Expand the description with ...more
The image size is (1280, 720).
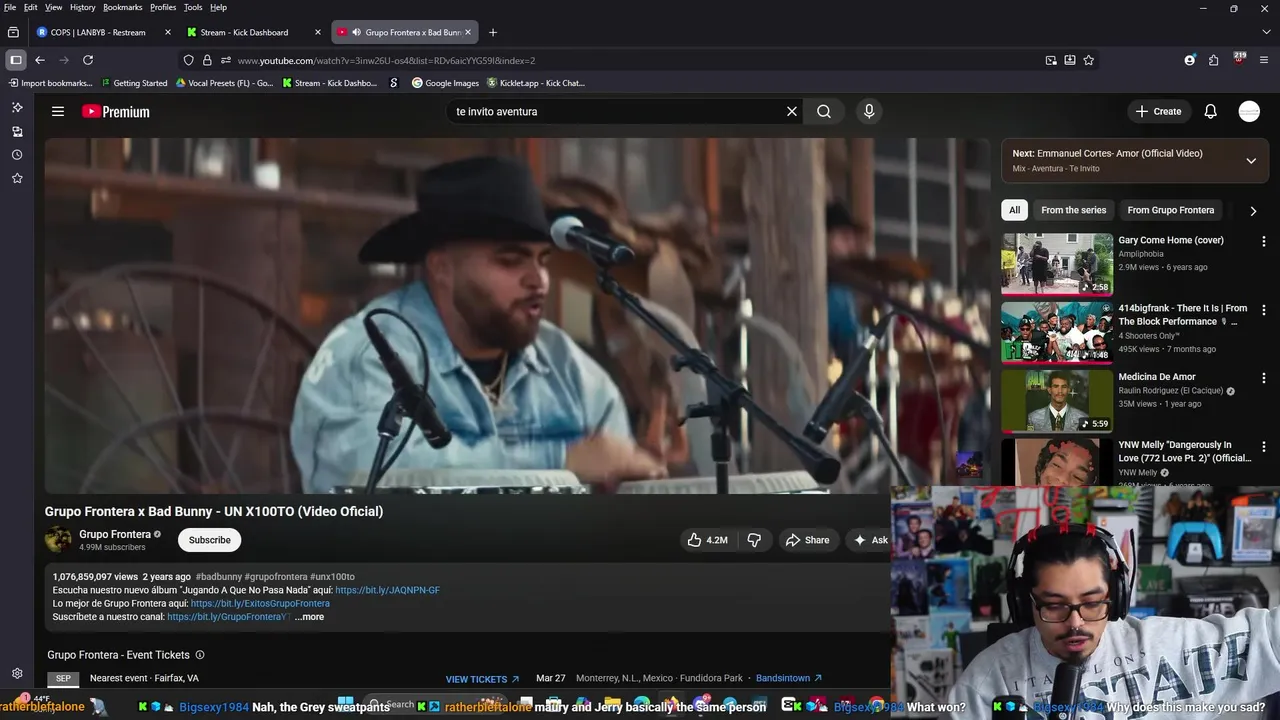309,617
